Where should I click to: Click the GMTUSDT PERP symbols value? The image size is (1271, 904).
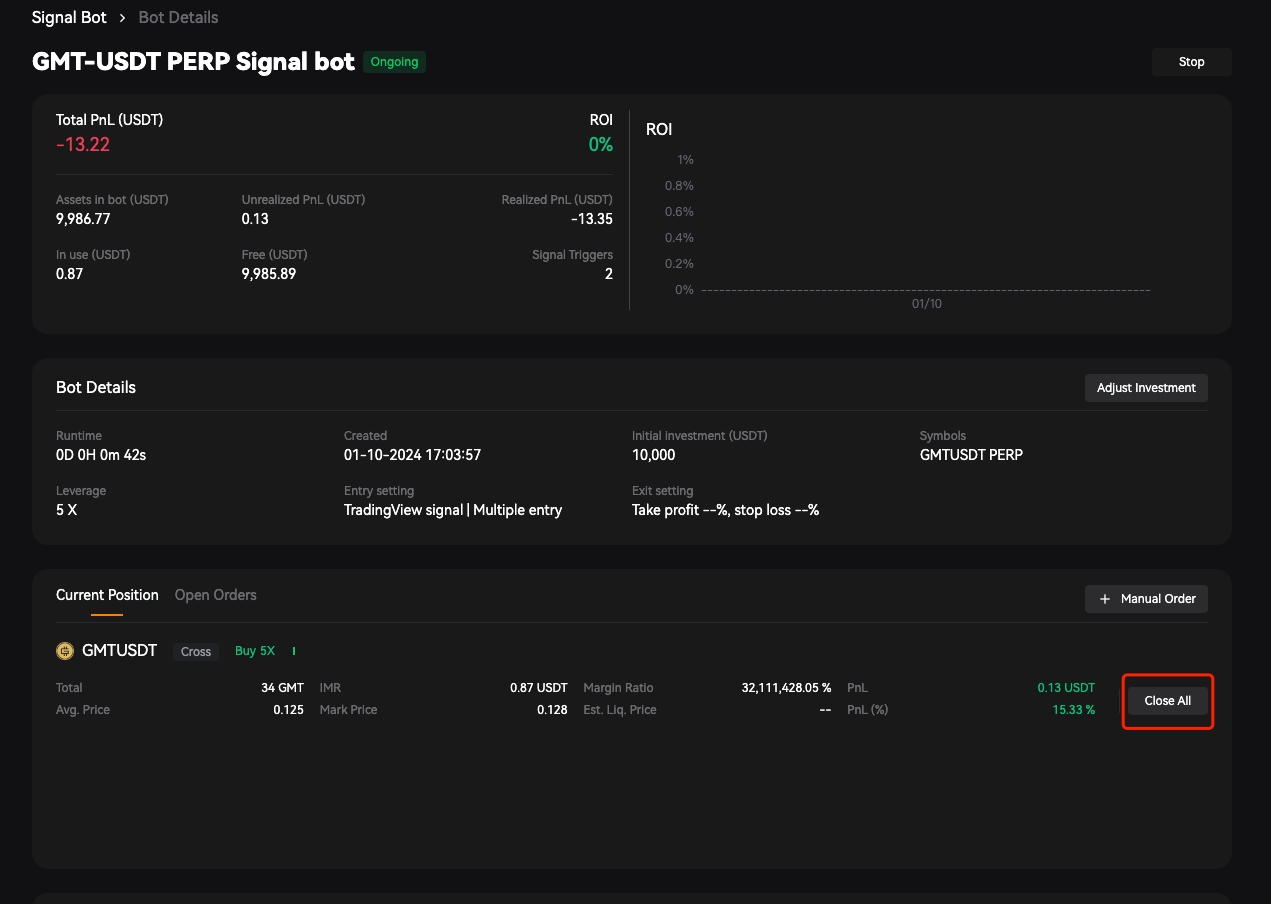pyautogui.click(x=971, y=455)
